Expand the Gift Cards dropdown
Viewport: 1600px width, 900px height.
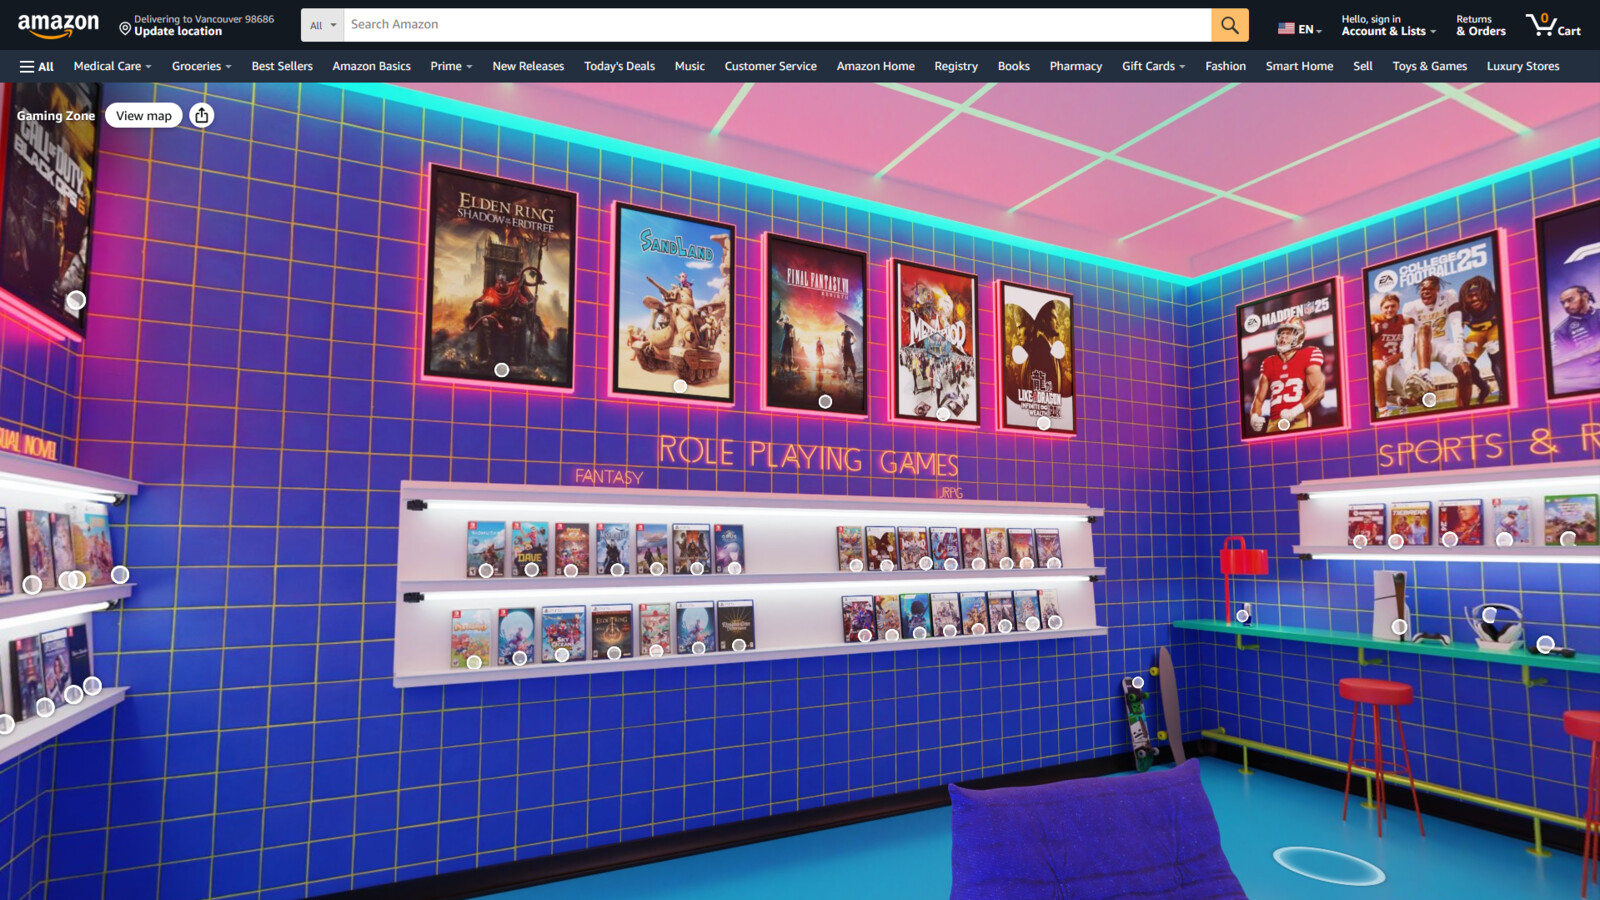(1153, 66)
